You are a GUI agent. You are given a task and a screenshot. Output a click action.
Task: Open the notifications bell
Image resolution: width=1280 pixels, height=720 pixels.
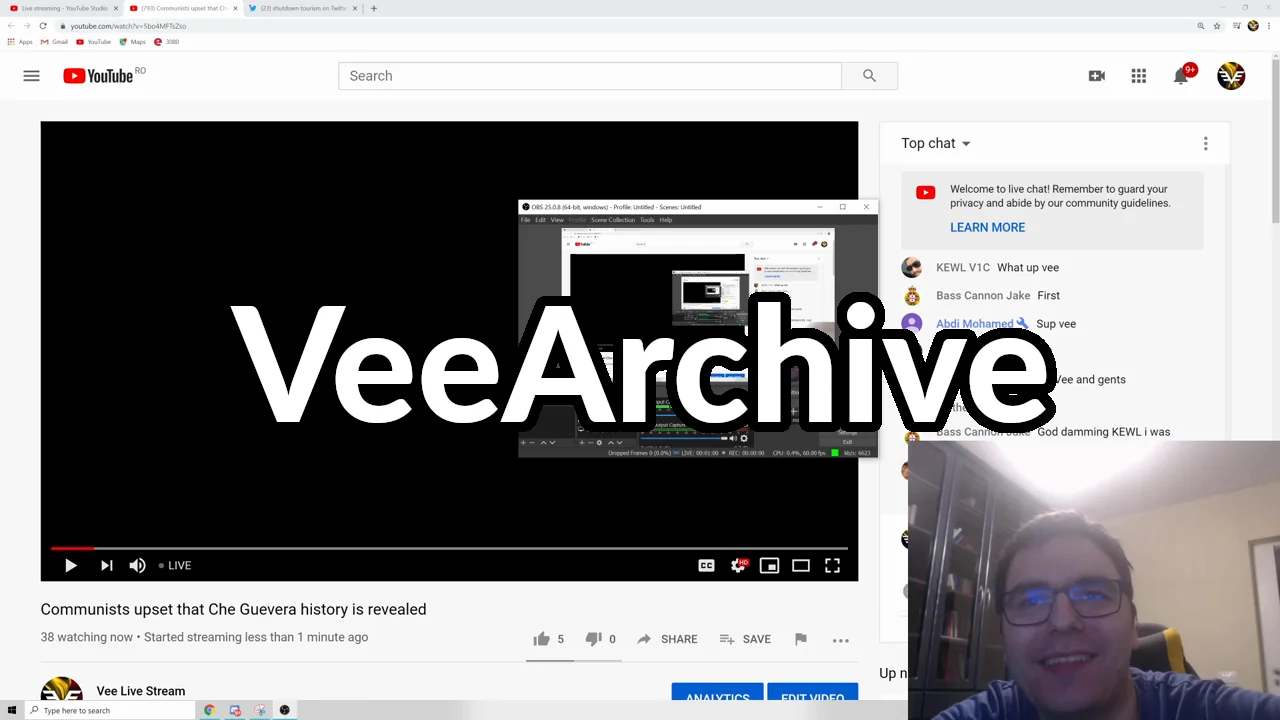[x=1183, y=76]
